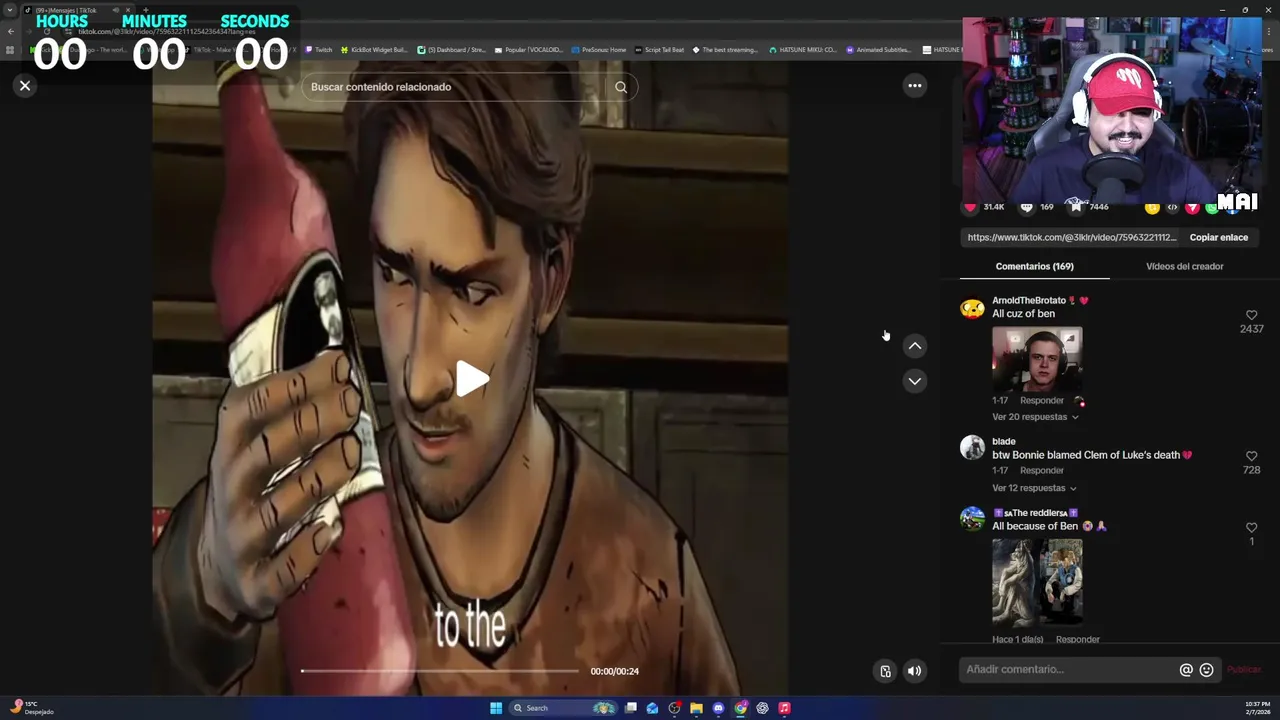Open Chrome from taskbar
This screenshot has width=1280, height=720.
click(x=740, y=708)
